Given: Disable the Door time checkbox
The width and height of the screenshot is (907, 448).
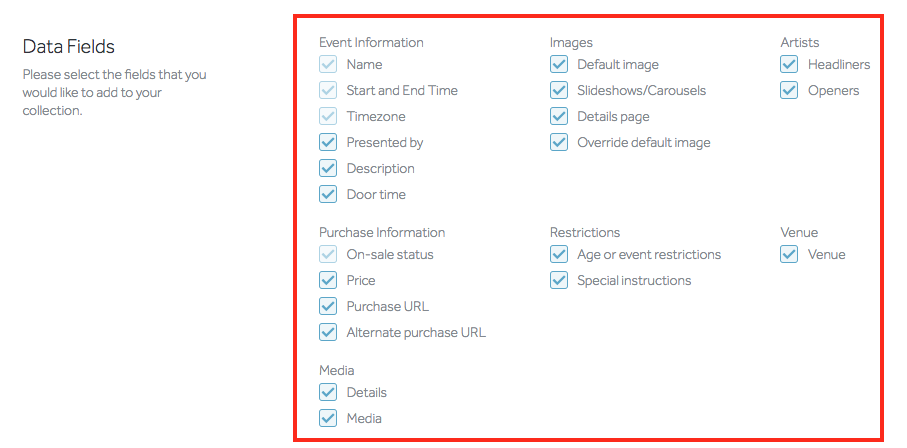Looking at the screenshot, I should (x=328, y=194).
